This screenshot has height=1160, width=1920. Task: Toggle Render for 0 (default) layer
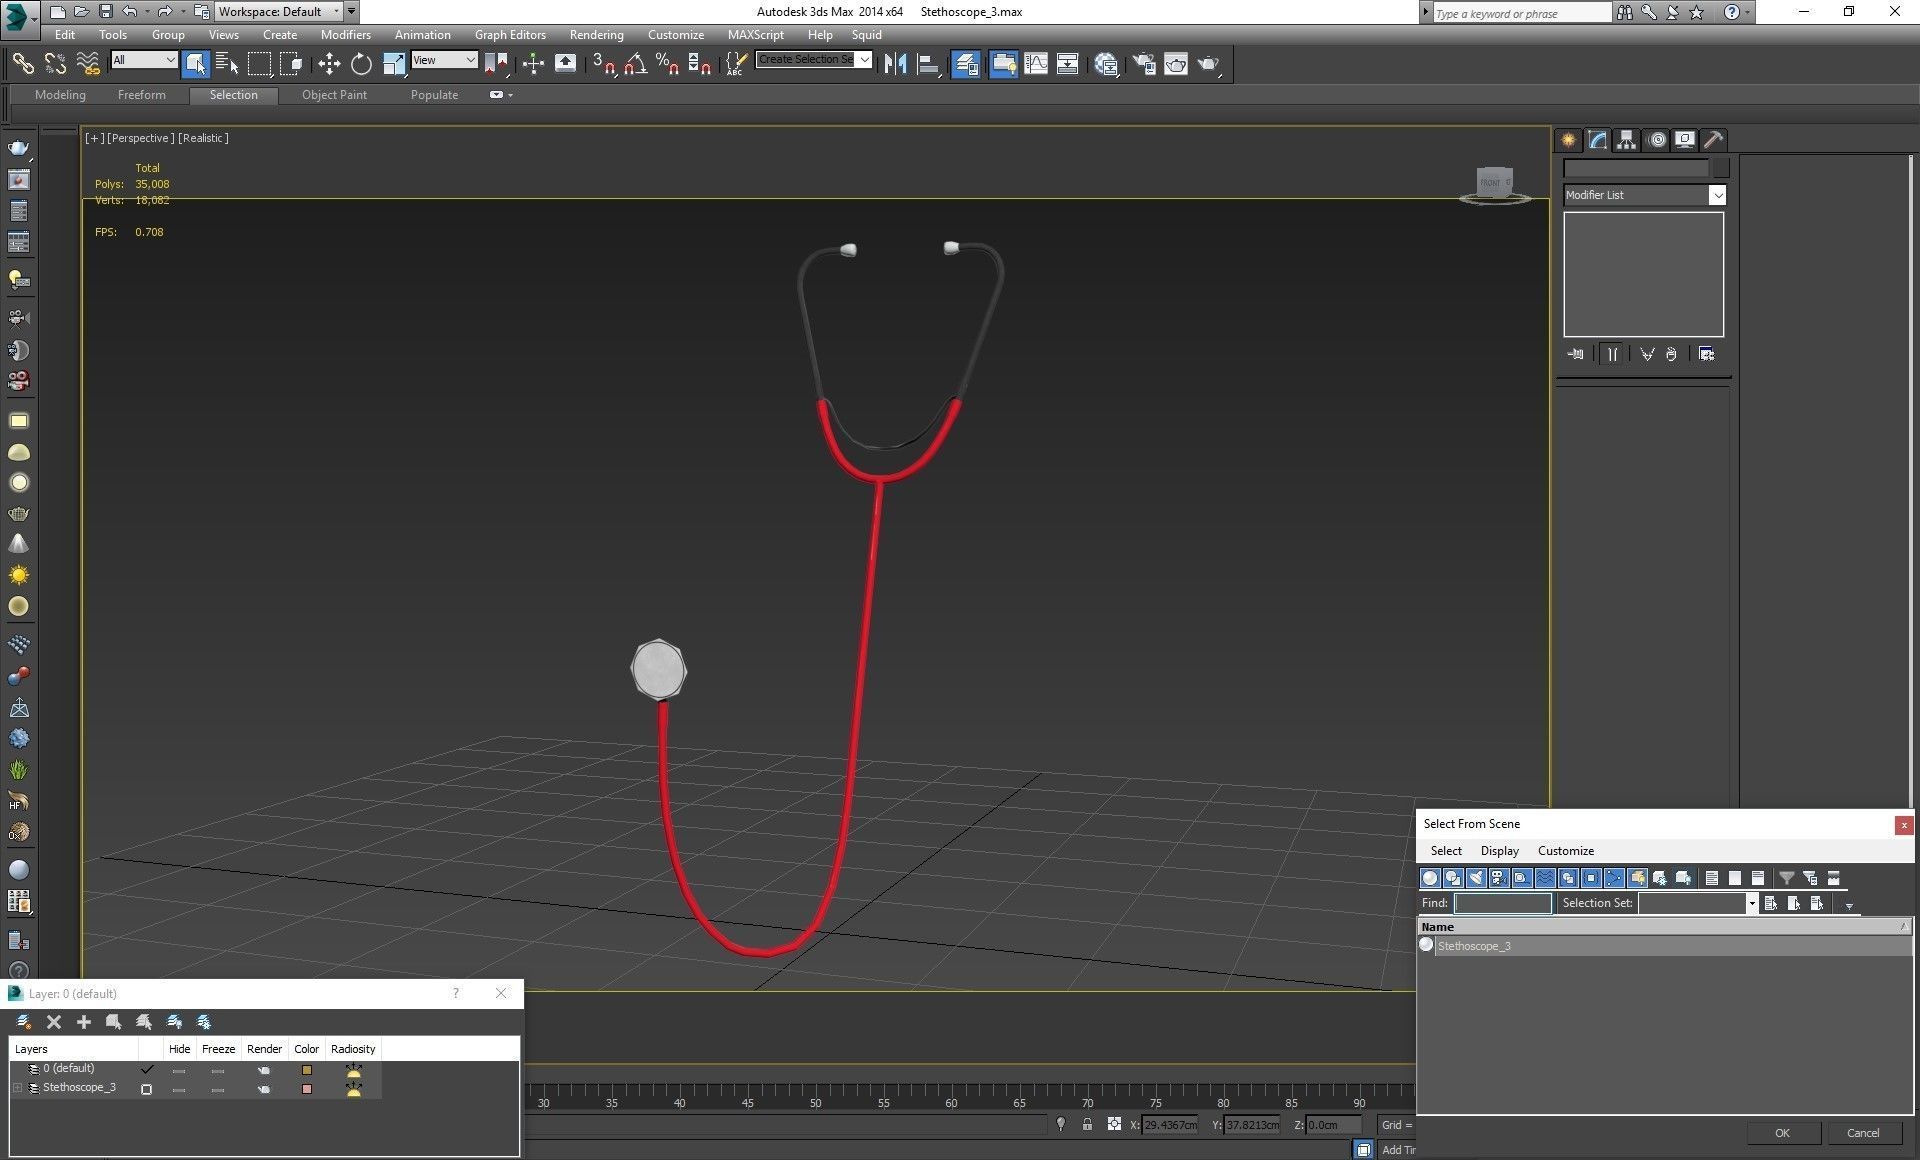(x=264, y=1070)
